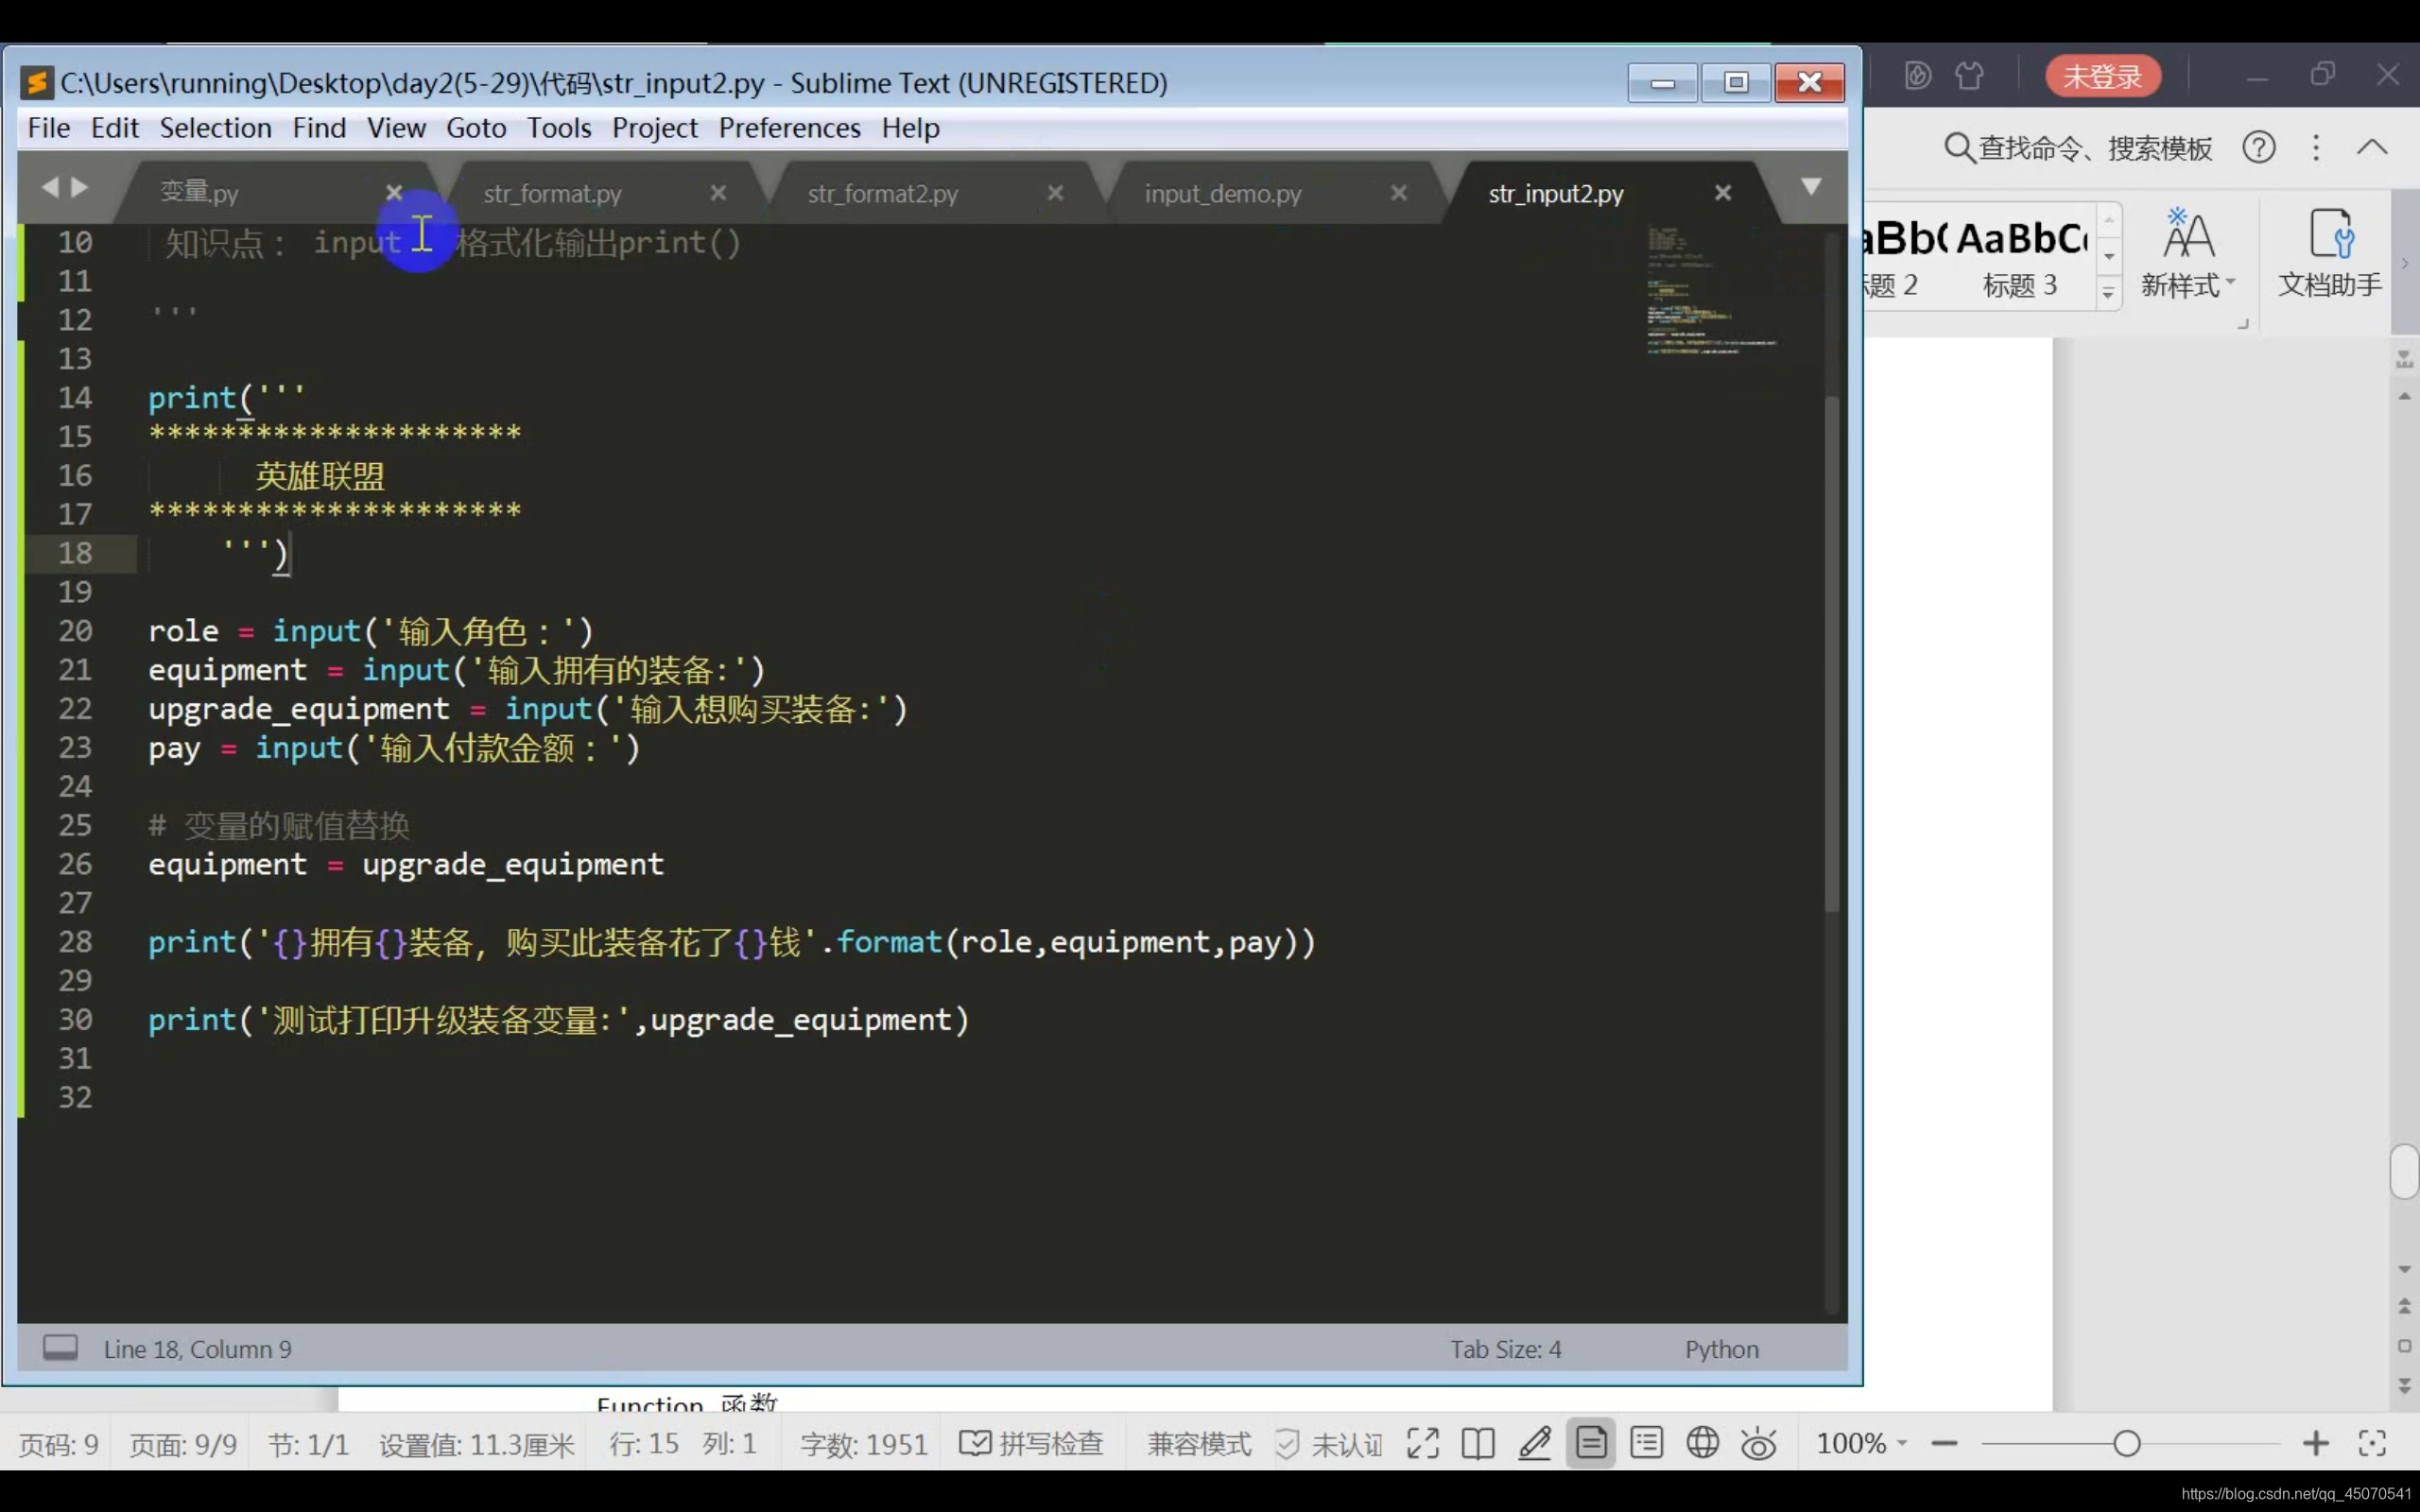Open the Preferences menu
The height and width of the screenshot is (1512, 2420).
coord(789,128)
